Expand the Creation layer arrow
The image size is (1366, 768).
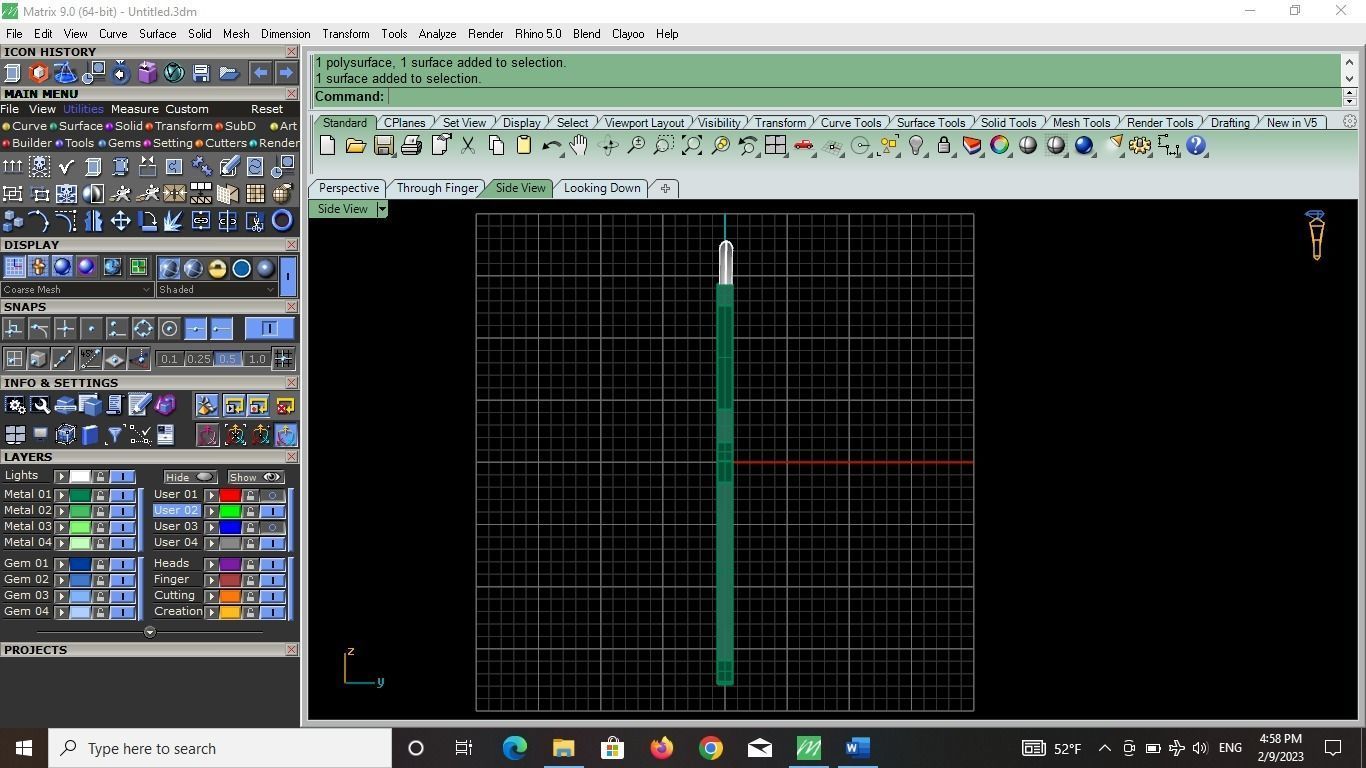211,612
